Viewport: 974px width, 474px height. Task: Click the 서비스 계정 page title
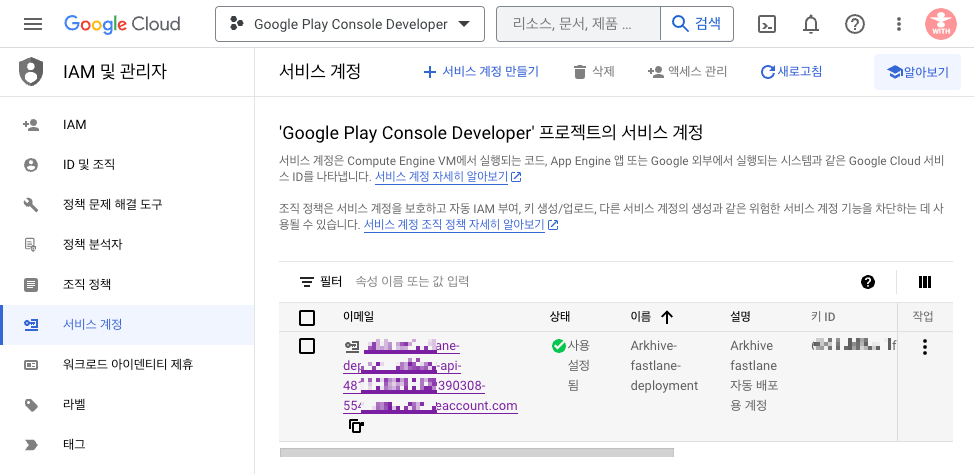tap(320, 71)
